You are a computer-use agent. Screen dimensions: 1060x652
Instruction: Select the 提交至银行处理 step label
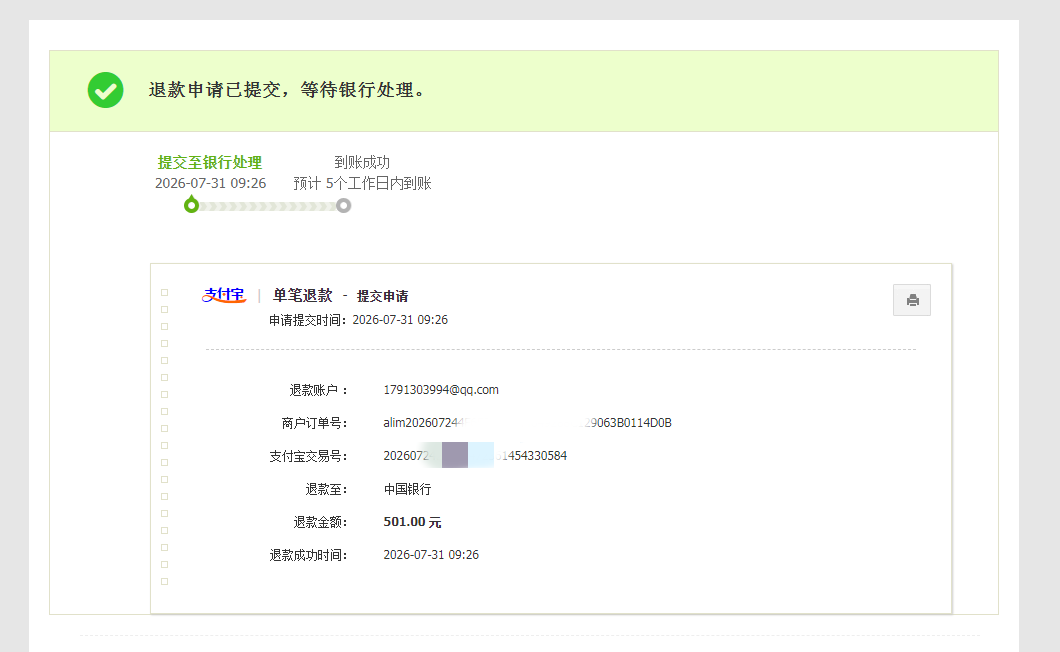[x=210, y=162]
